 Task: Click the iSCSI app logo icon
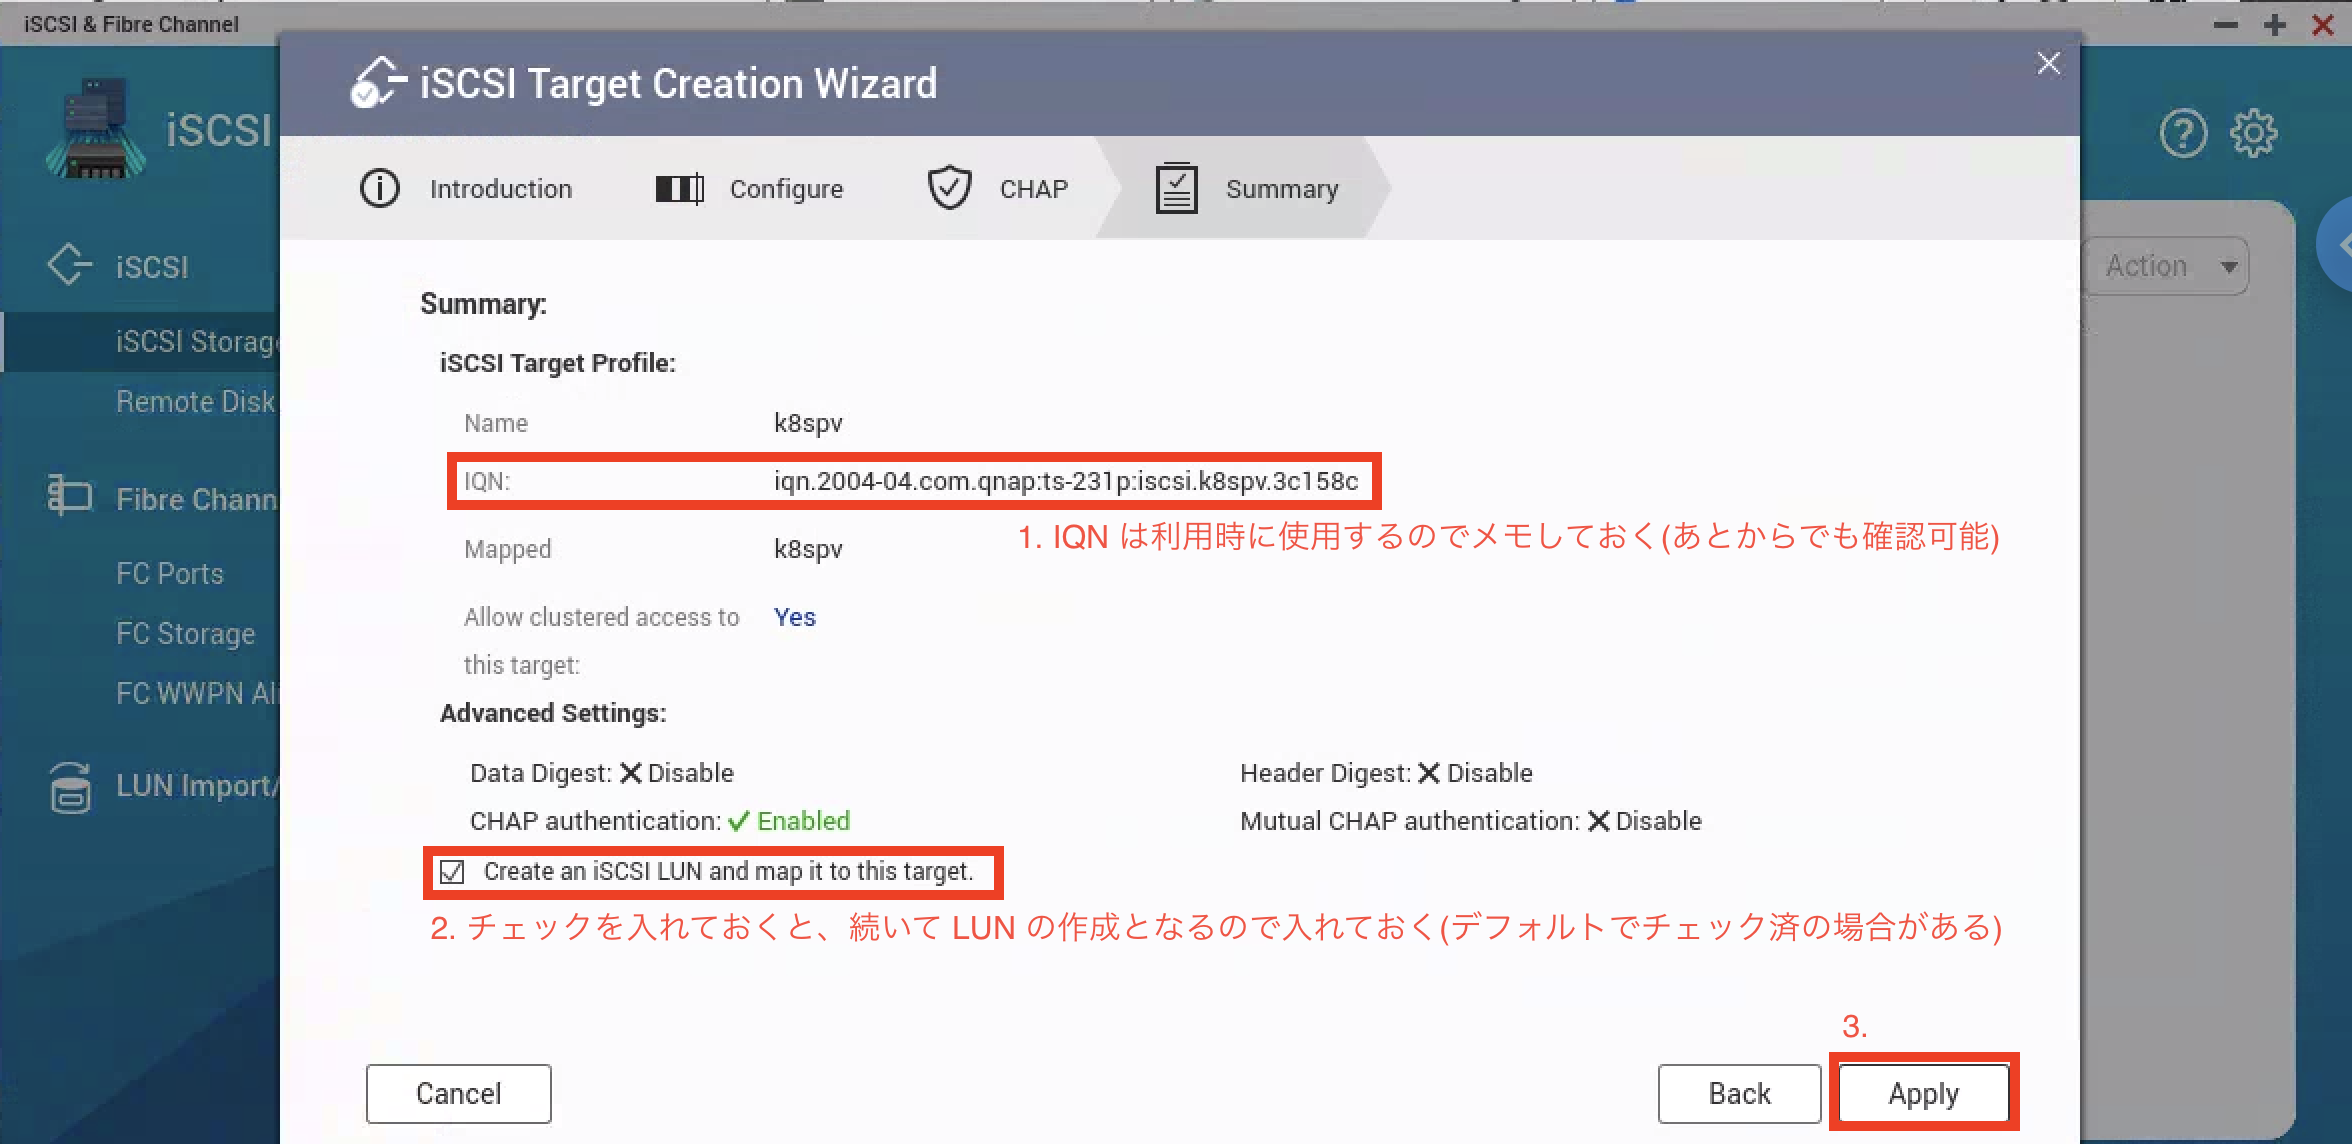pyautogui.click(x=96, y=130)
